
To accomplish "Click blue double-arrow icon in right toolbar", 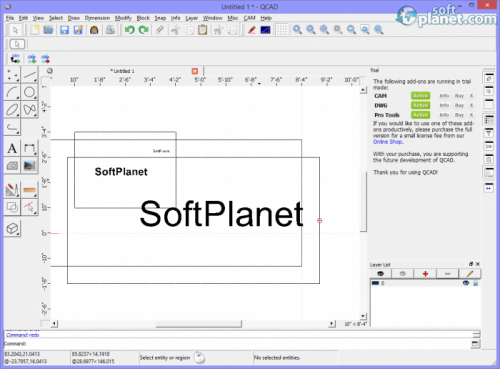I will [x=489, y=188].
